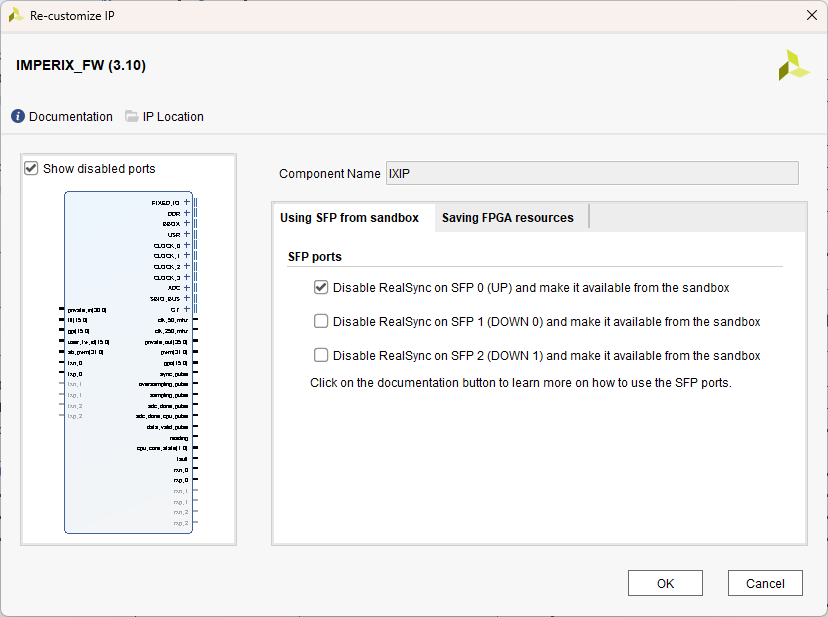Viewport: 828px width, 617px height.
Task: Expand the GT interface plus sign
Action: [186, 309]
